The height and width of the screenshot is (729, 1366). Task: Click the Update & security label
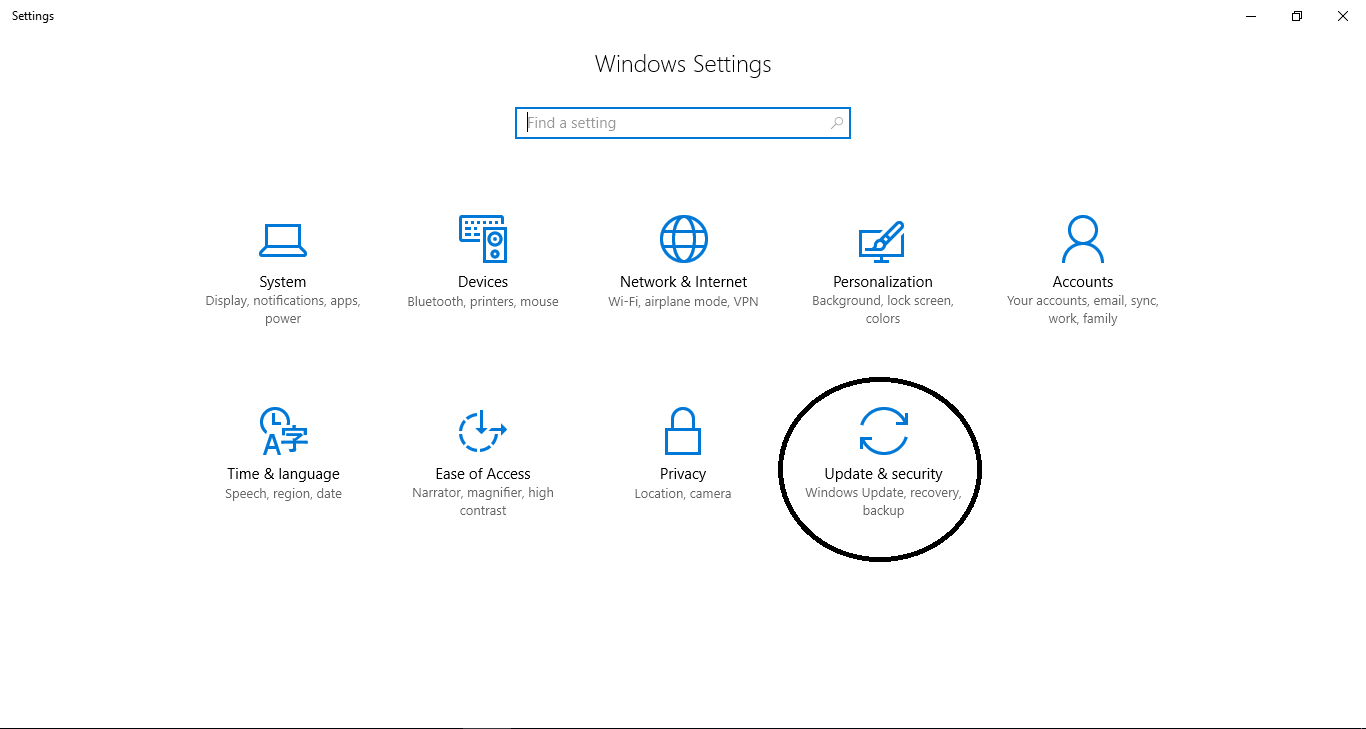883,474
